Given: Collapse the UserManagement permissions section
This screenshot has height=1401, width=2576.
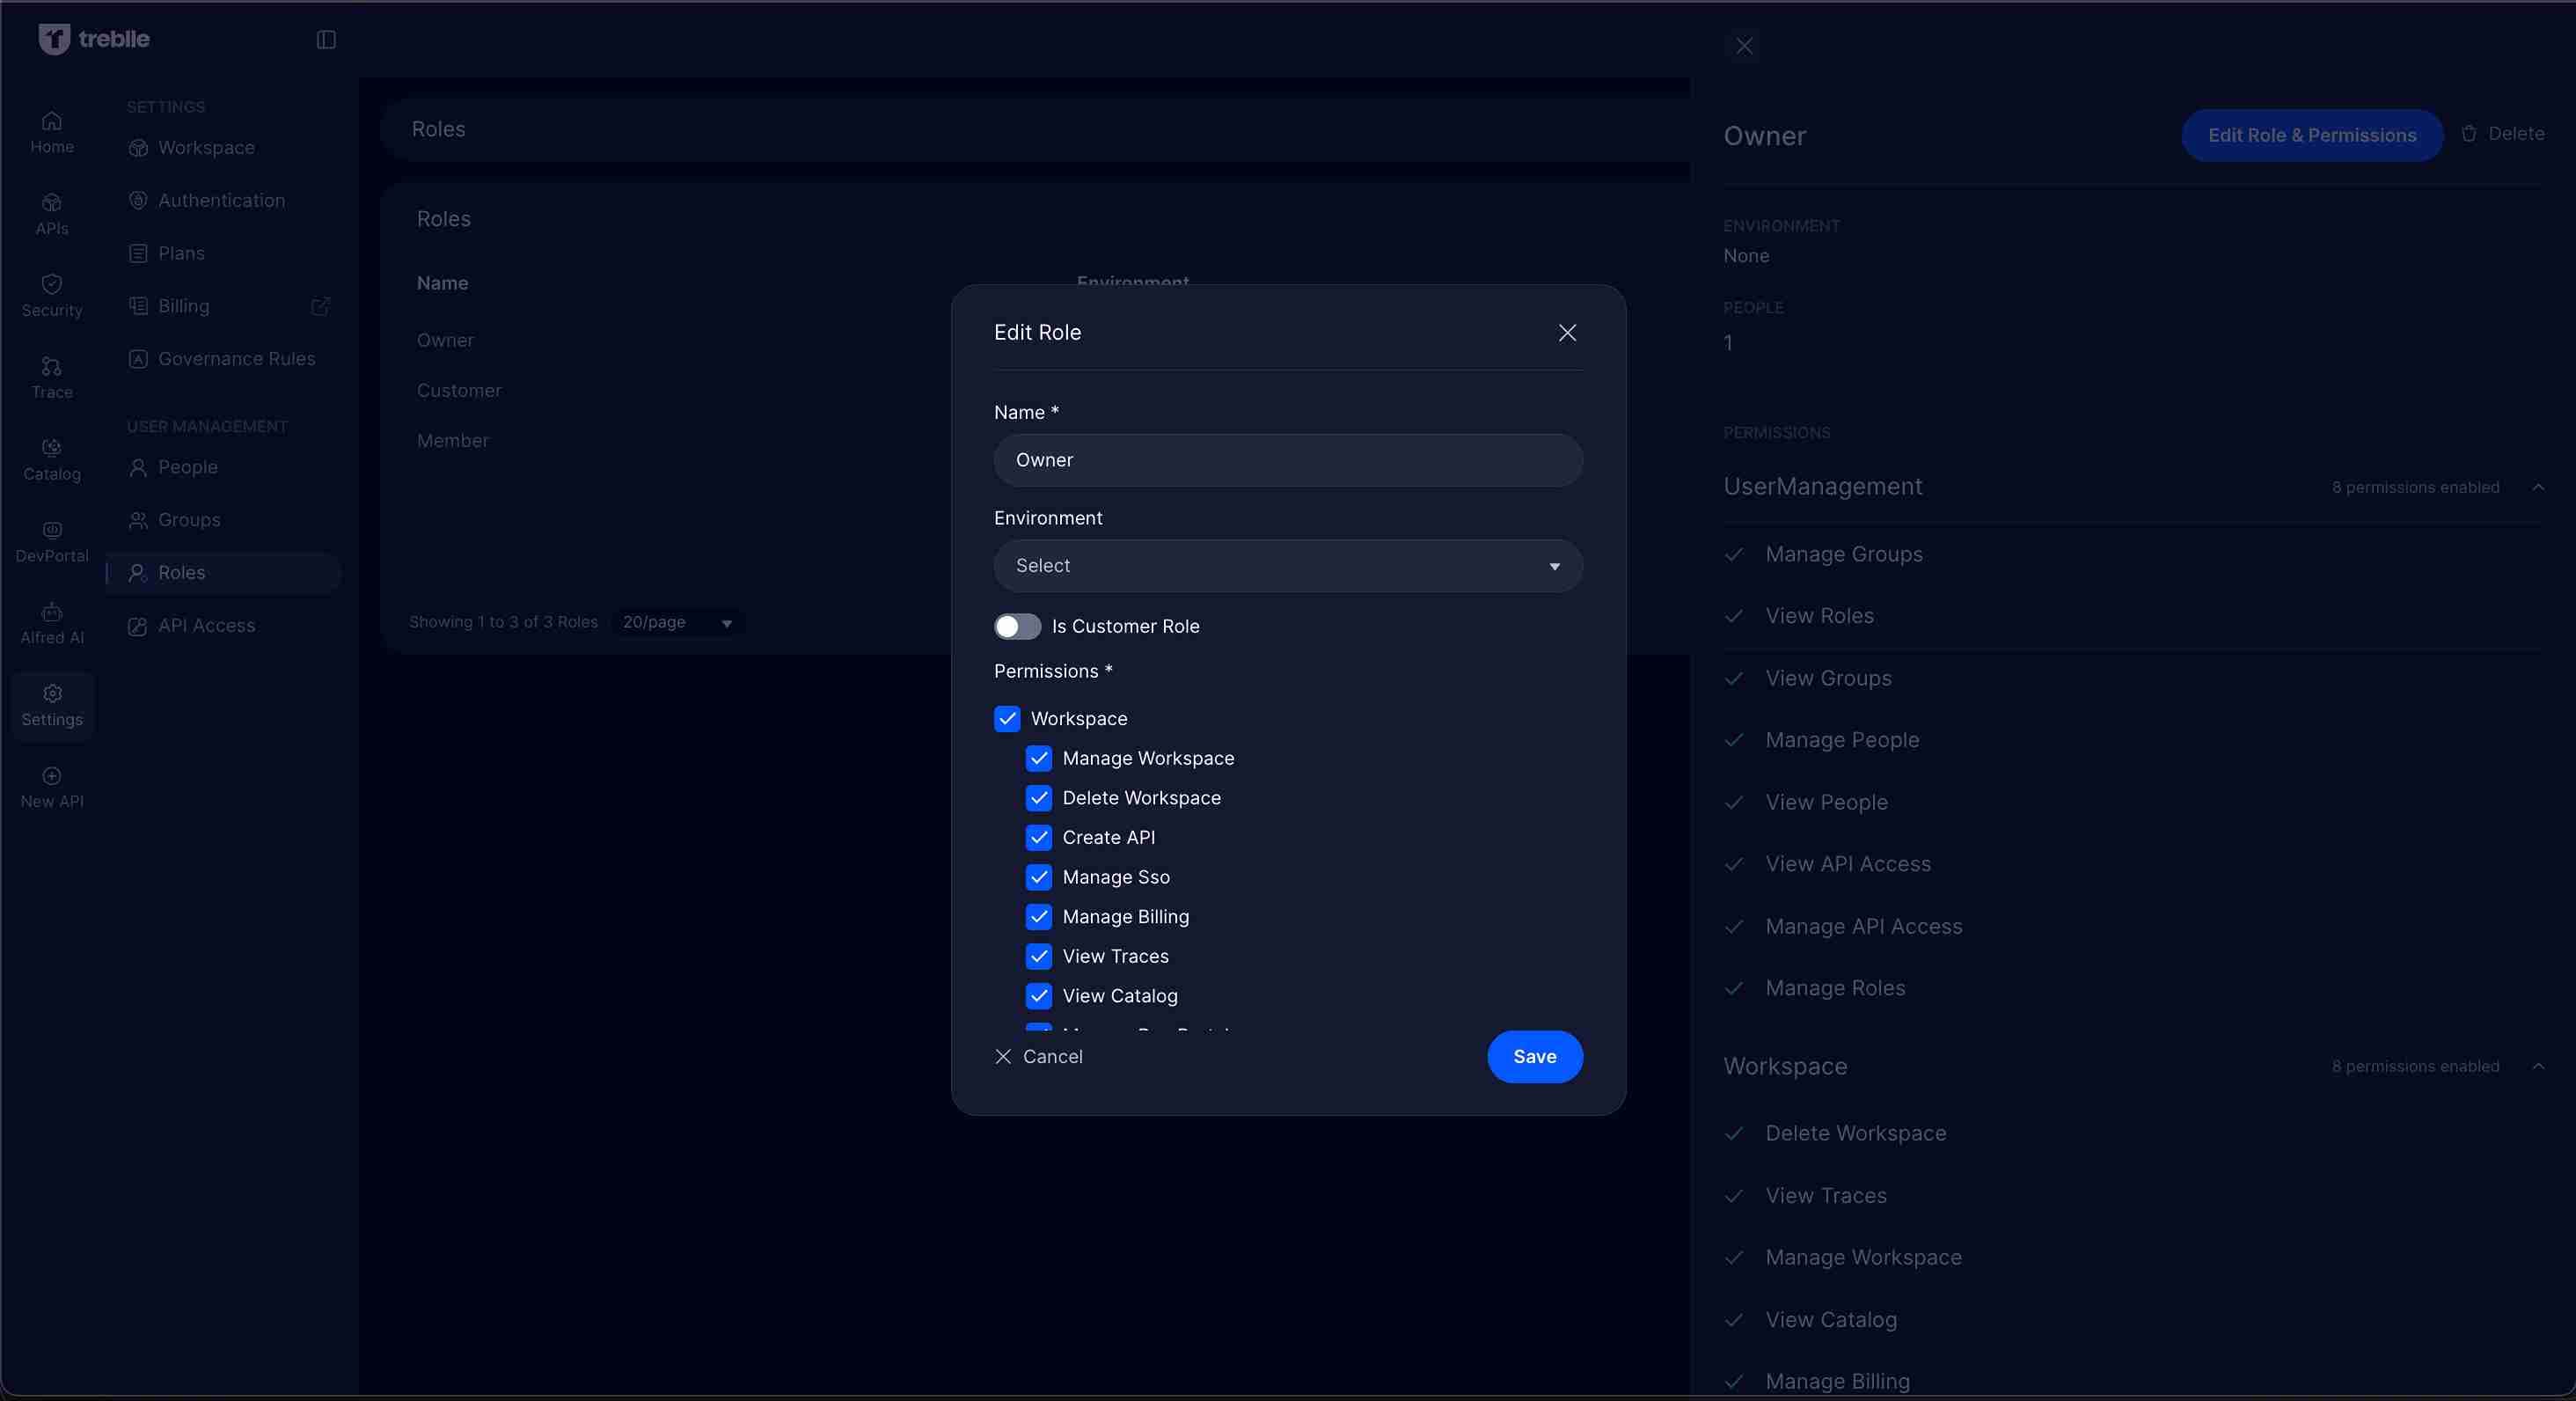Looking at the screenshot, I should pyautogui.click(x=2538, y=487).
